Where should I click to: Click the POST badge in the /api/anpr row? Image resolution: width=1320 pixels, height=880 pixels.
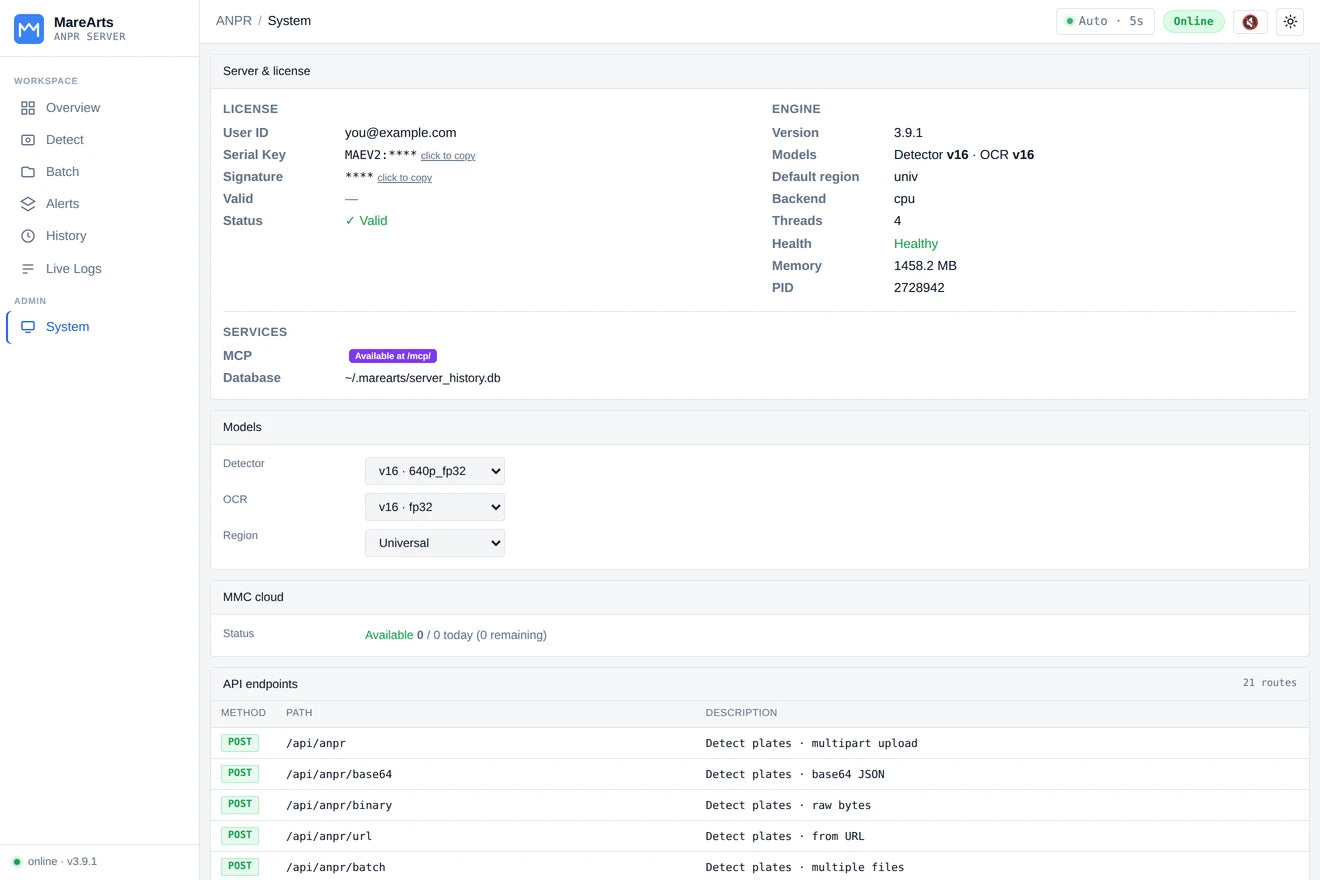240,742
